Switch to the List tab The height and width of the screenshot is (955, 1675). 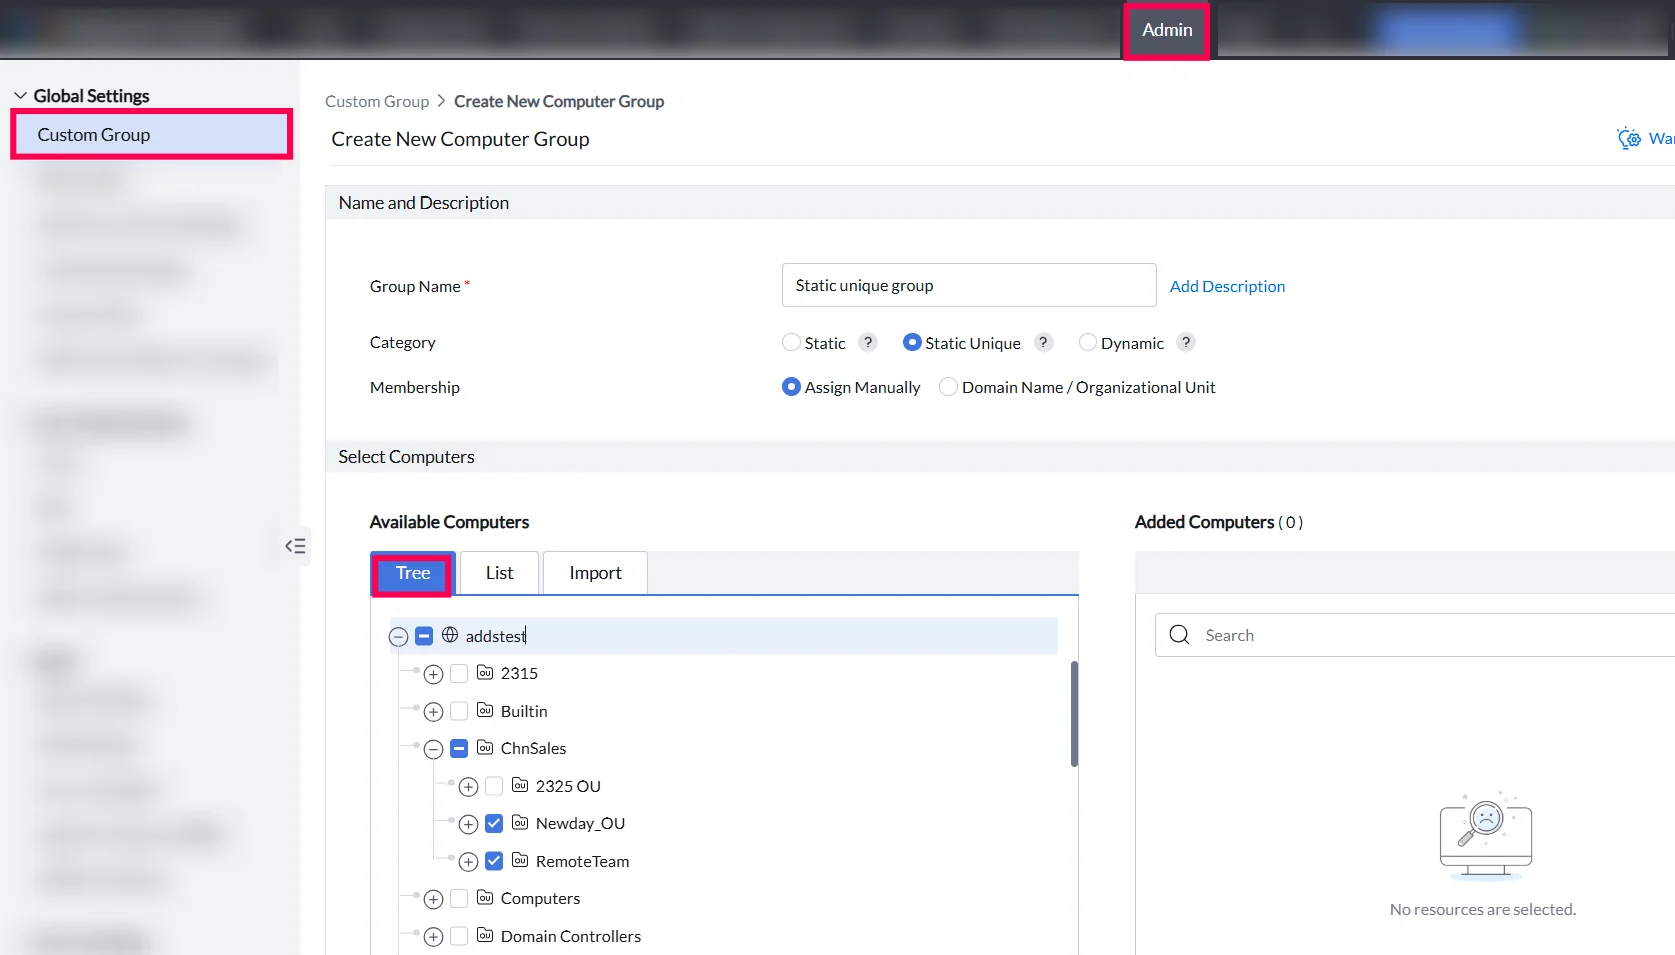coord(499,573)
